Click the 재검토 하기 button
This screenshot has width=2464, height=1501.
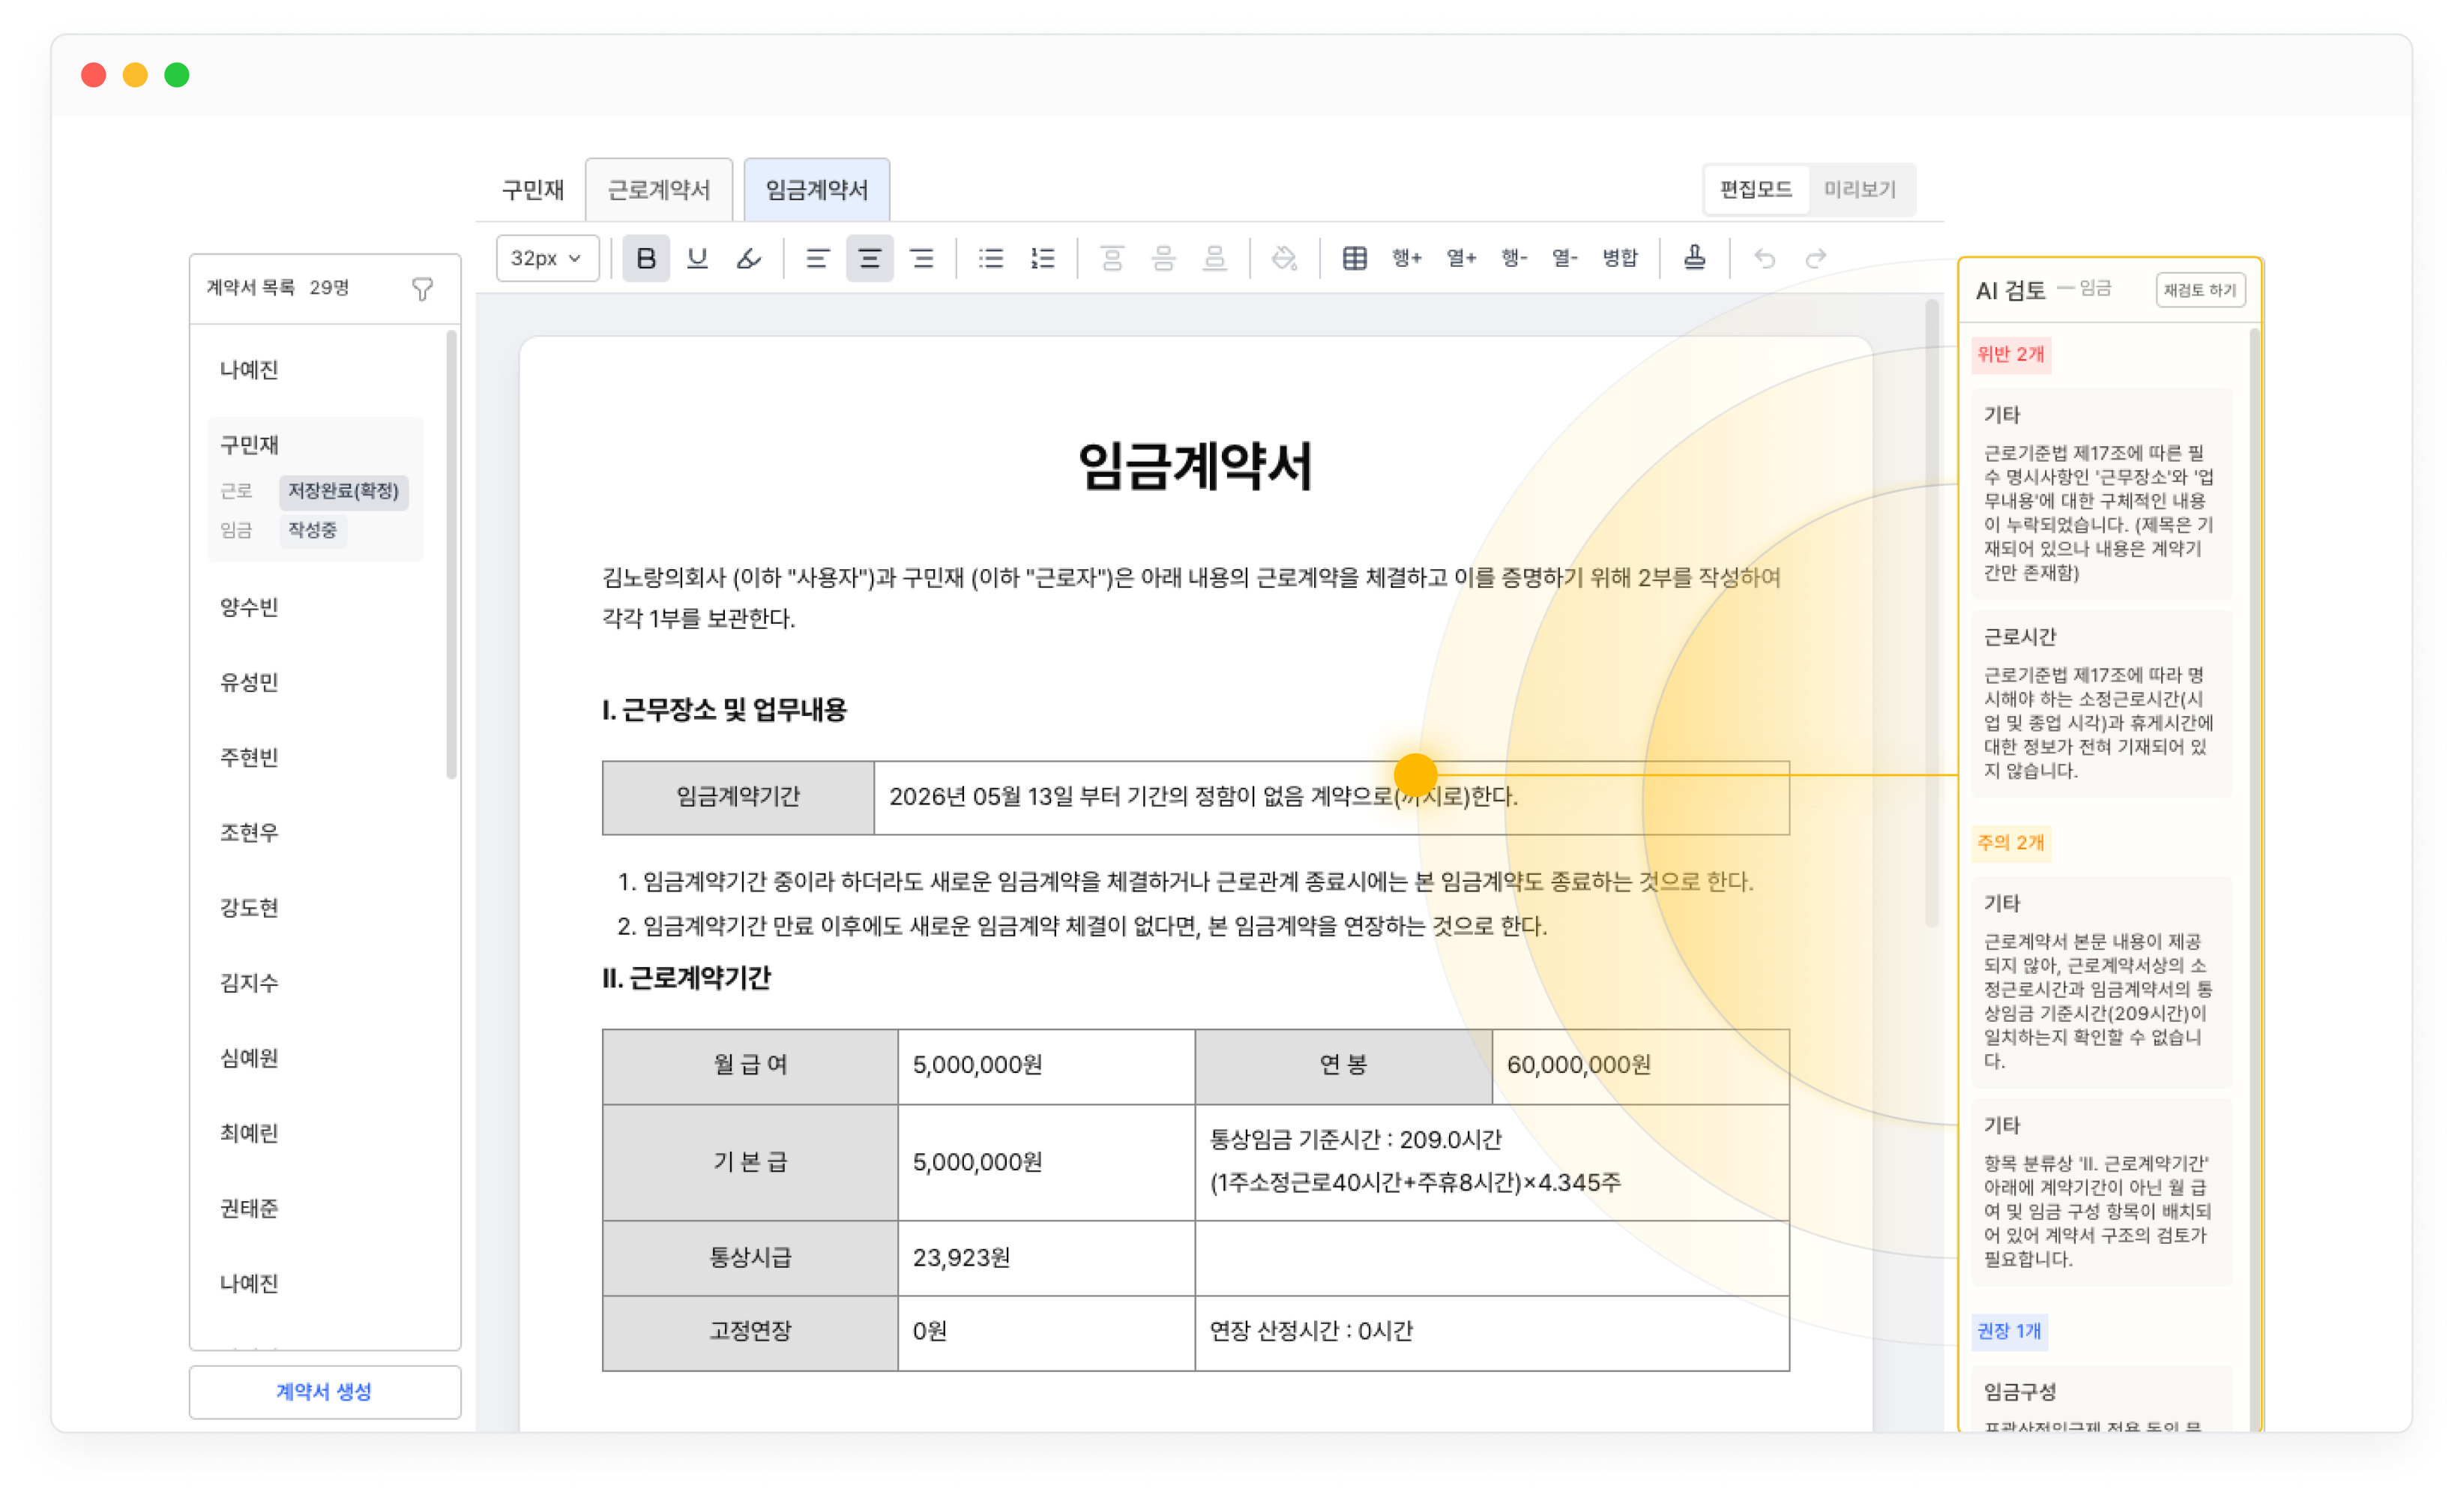(2200, 291)
